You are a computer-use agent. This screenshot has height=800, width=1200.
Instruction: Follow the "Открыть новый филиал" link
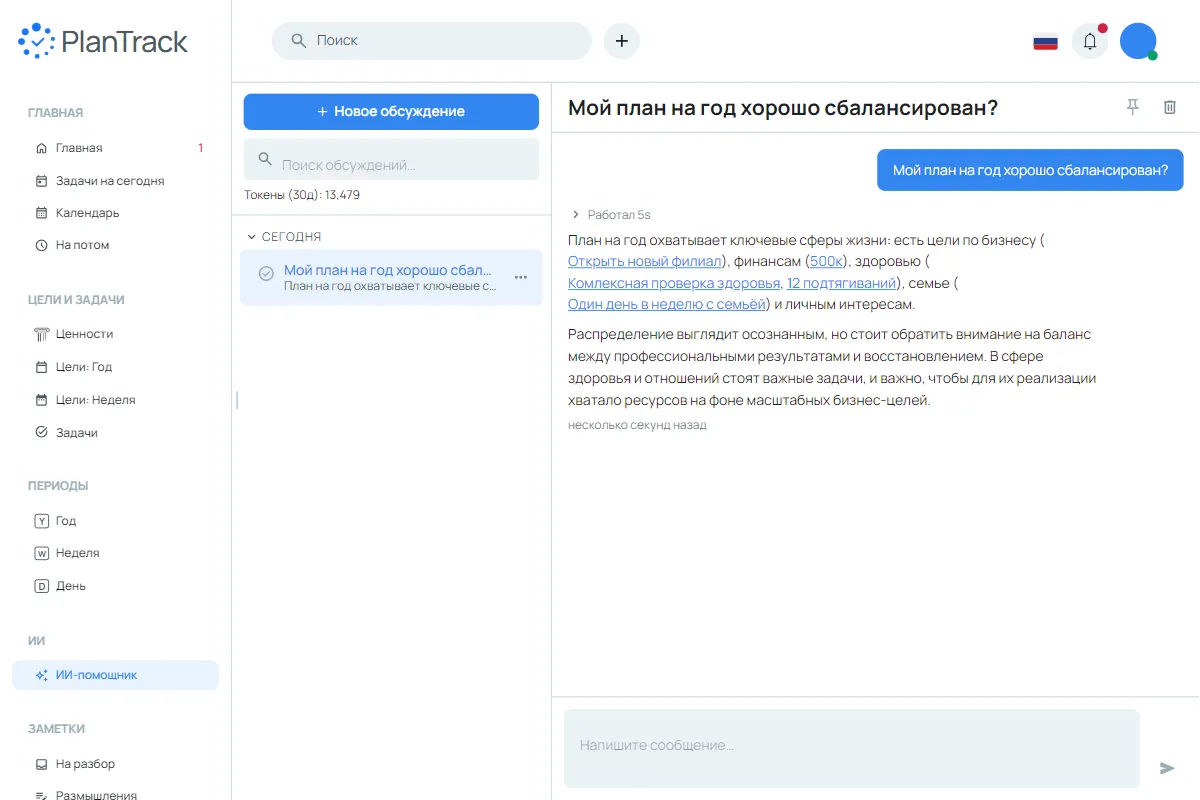point(645,262)
